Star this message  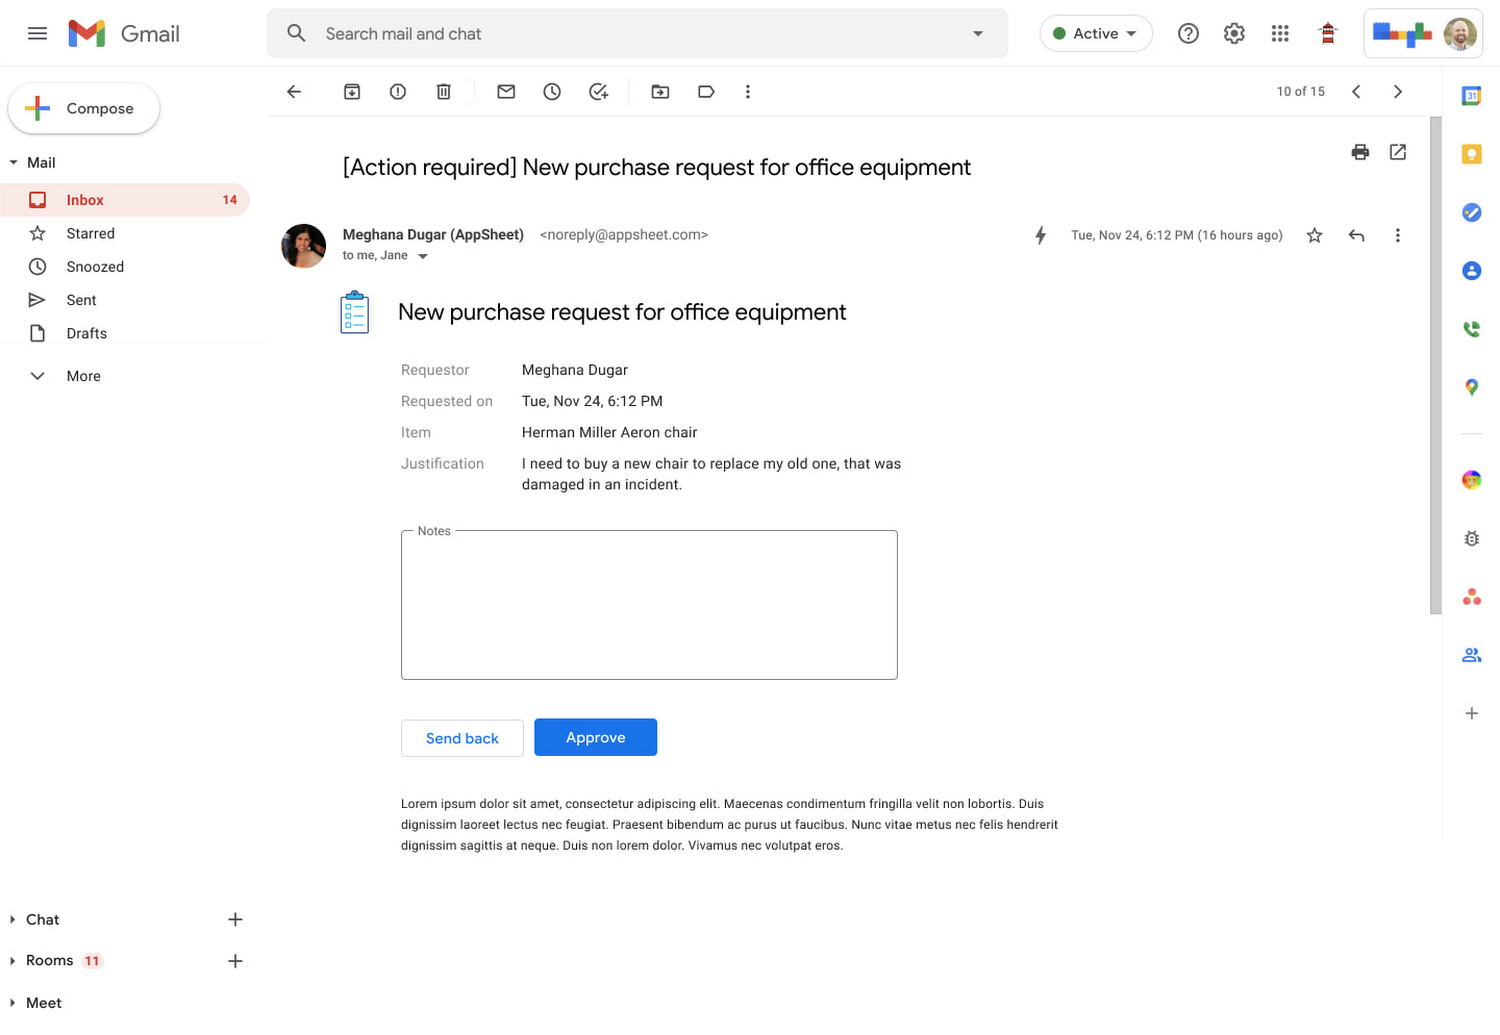click(1315, 235)
